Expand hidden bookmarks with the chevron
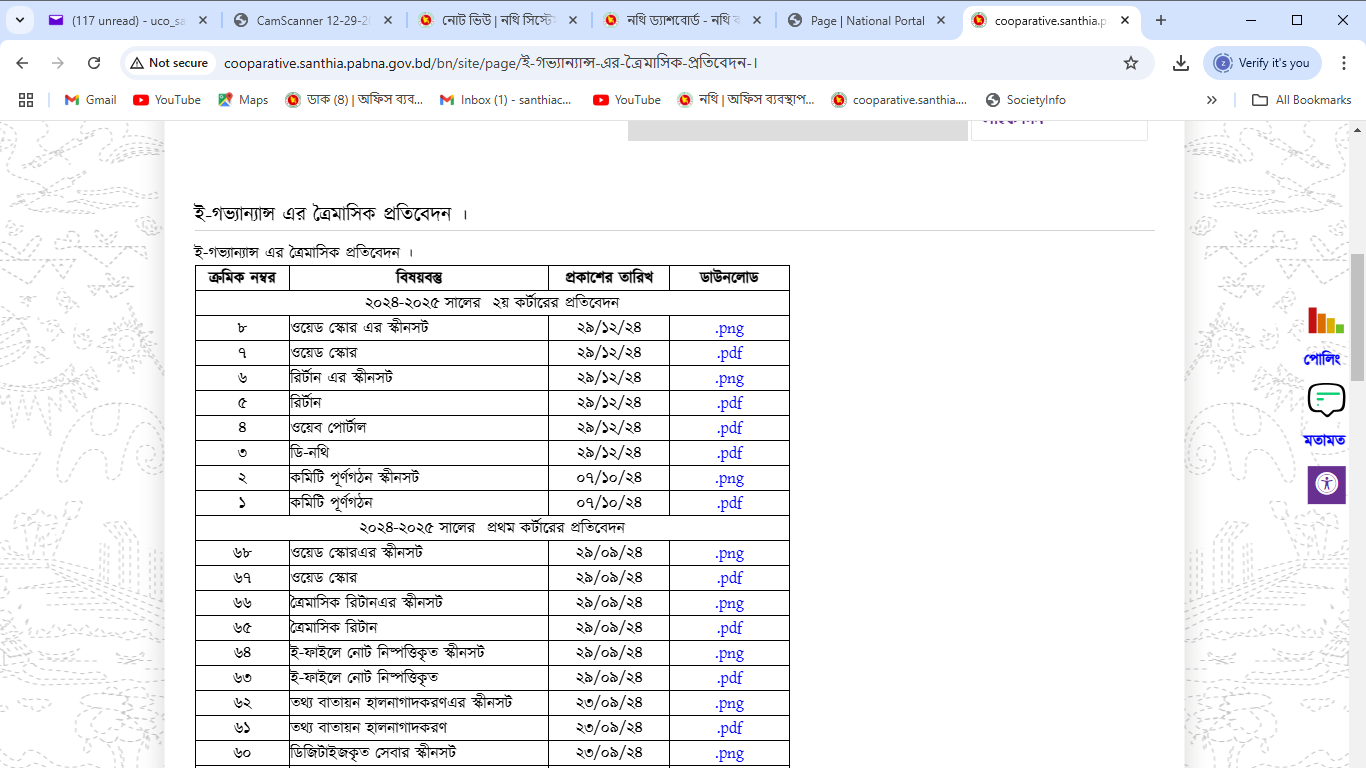 click(1212, 100)
